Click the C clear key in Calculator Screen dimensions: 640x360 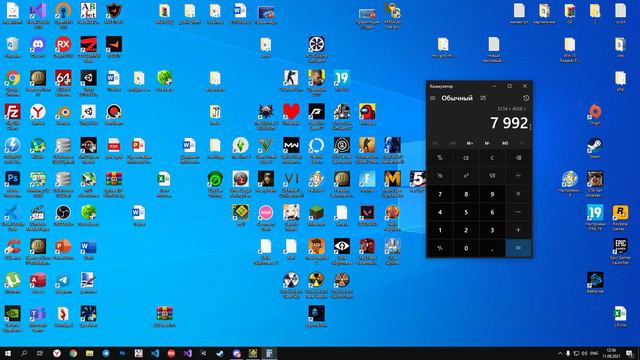[x=492, y=158]
